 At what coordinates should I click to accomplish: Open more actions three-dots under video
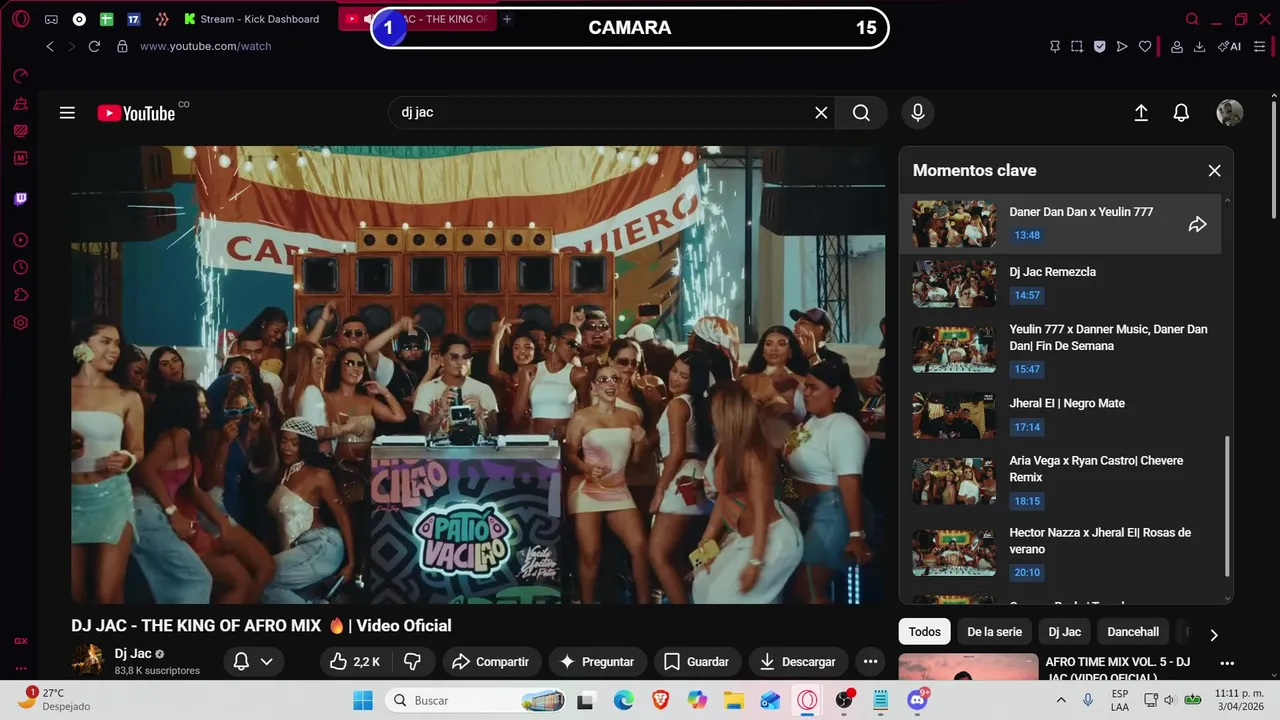tap(870, 662)
